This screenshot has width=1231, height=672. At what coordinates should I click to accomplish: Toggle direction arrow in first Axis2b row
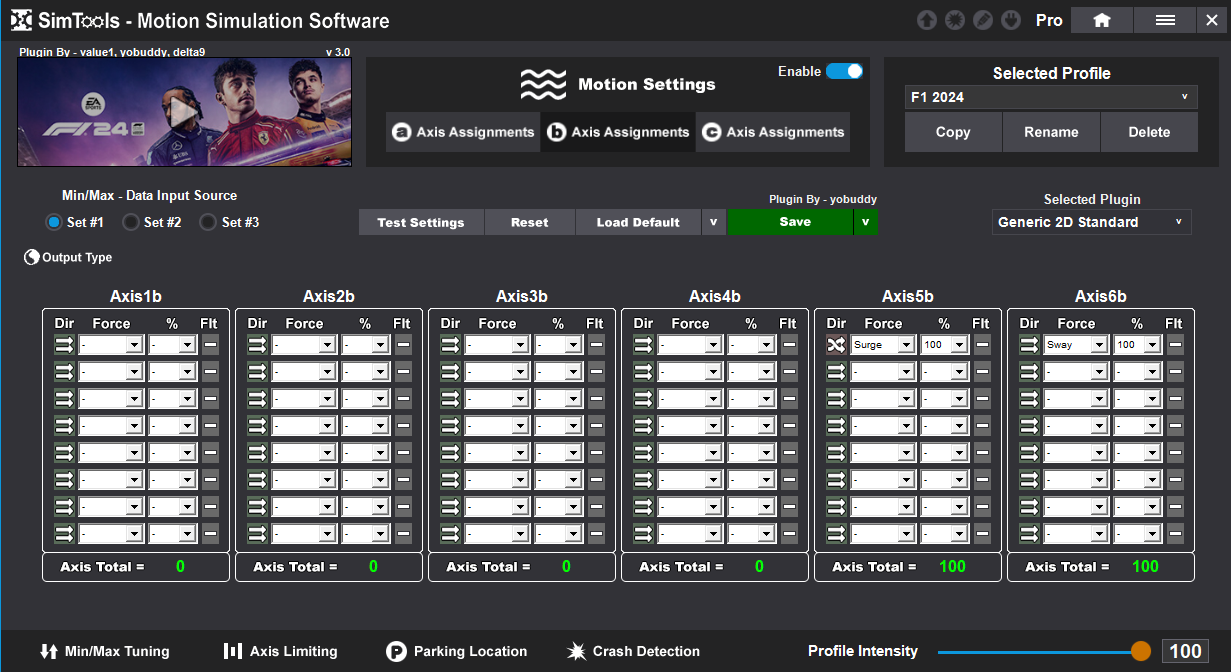tap(257, 344)
